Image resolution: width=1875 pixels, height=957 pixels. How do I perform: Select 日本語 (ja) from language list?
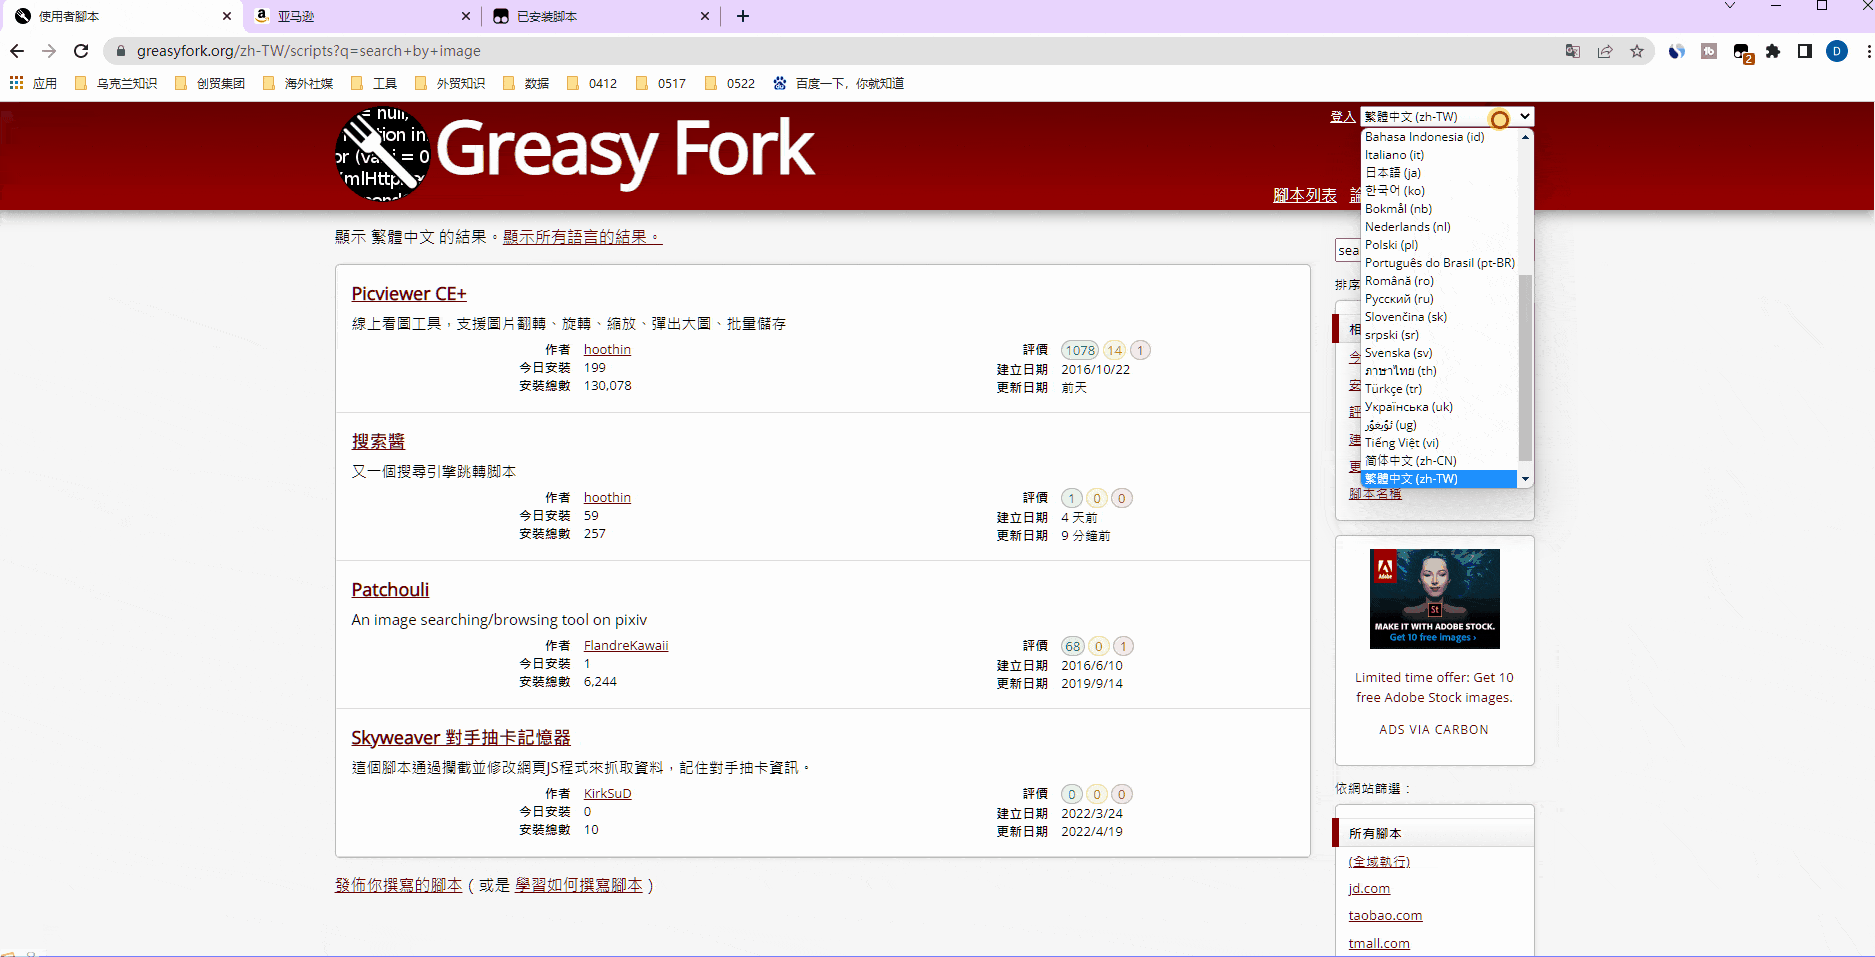coord(1393,173)
